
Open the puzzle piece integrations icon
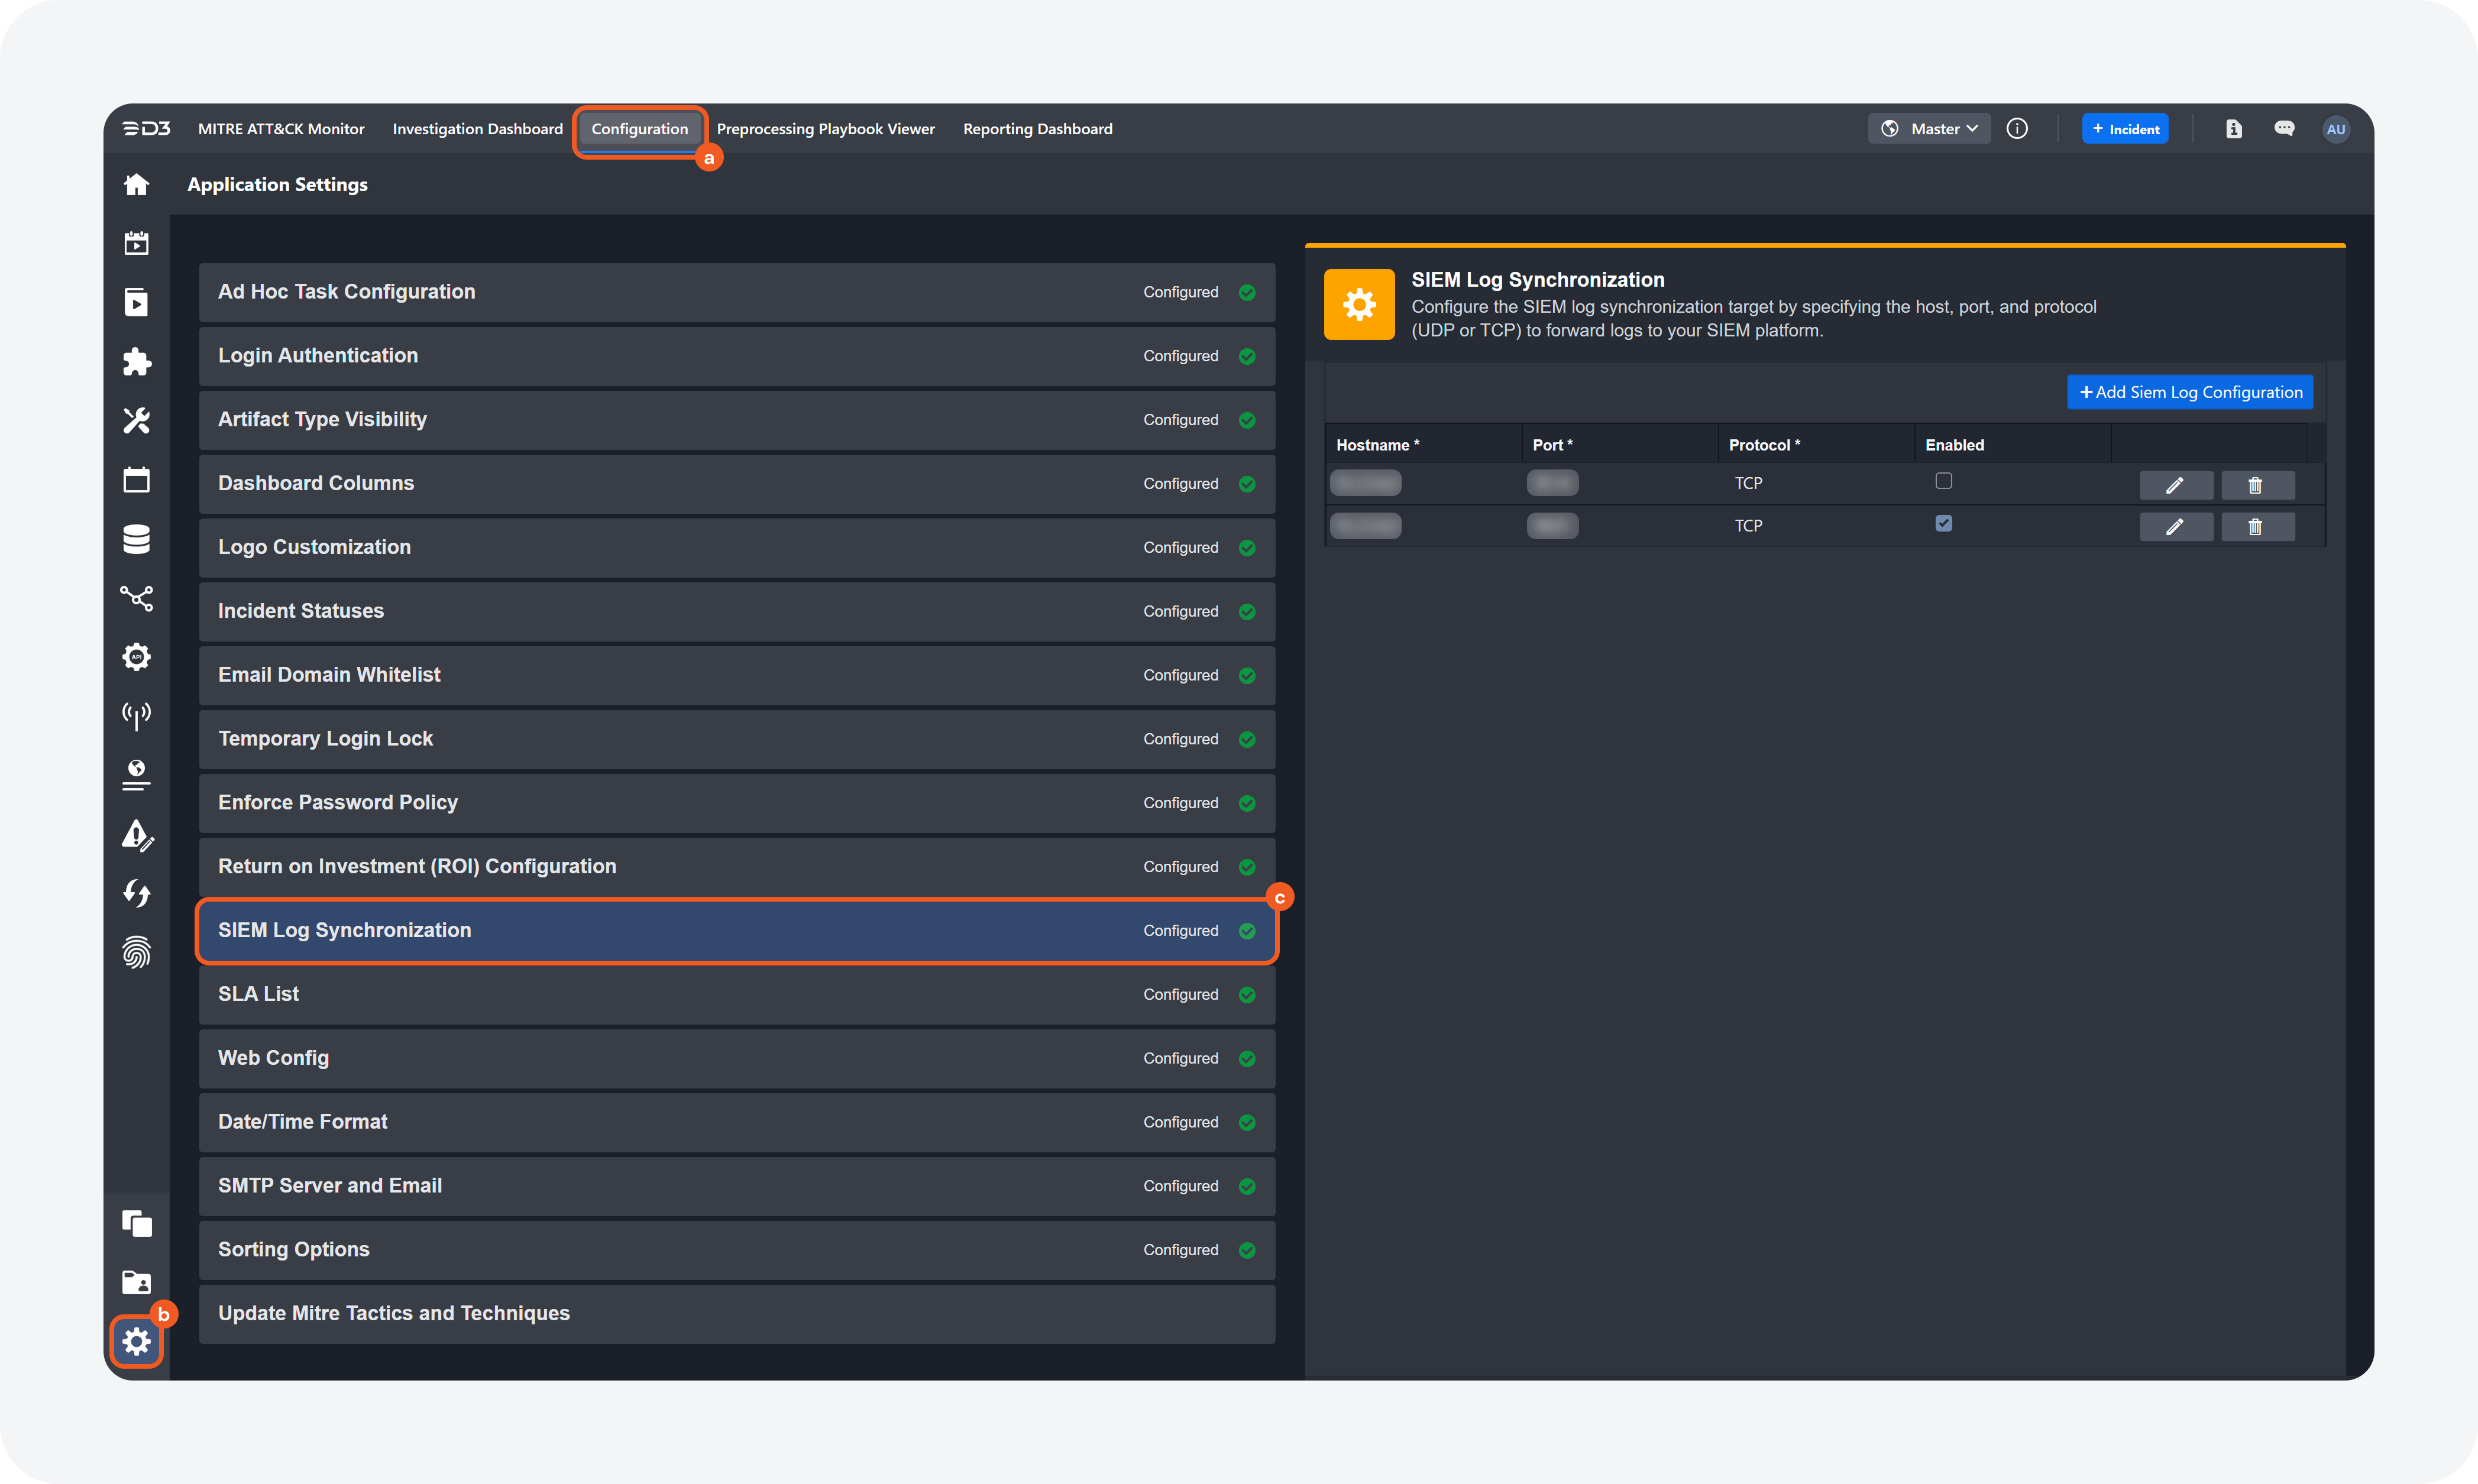pos(136,361)
